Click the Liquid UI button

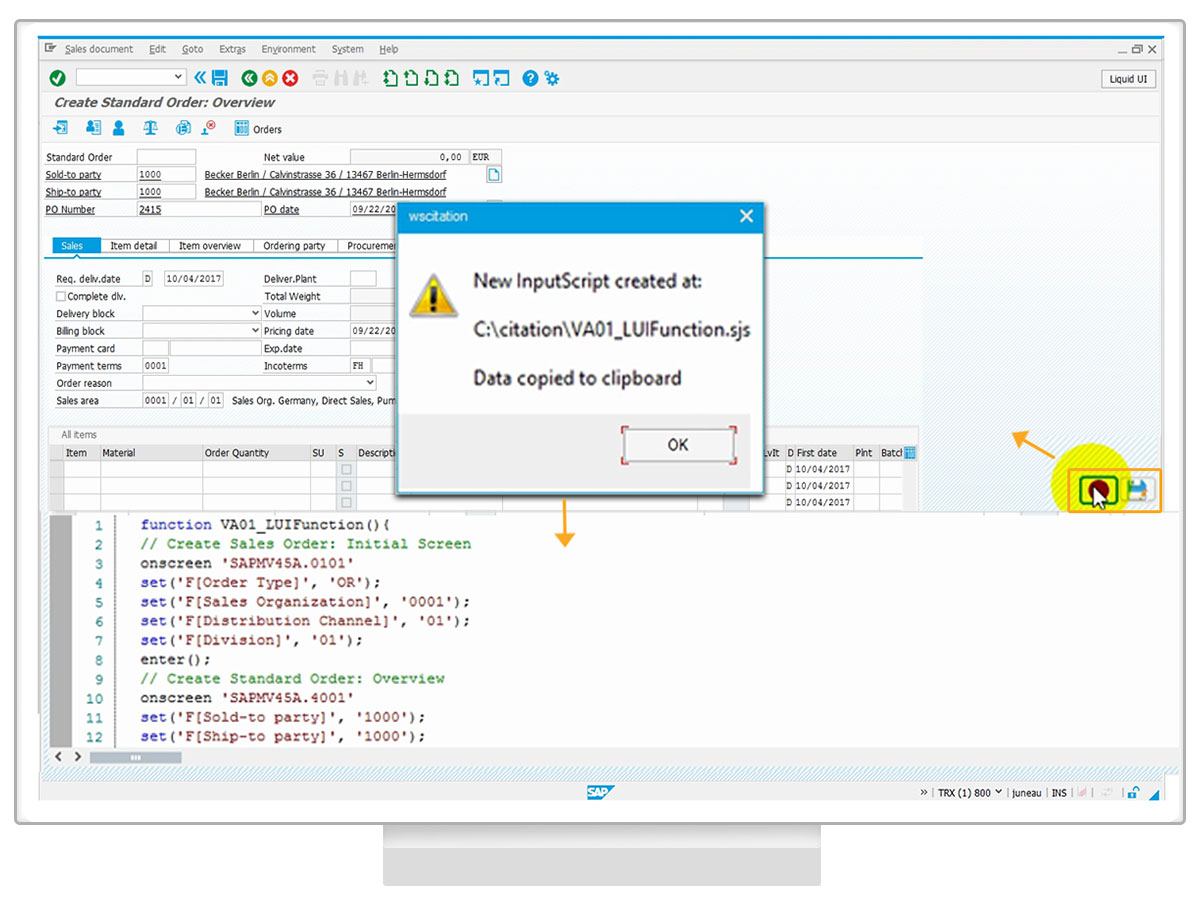[1128, 79]
